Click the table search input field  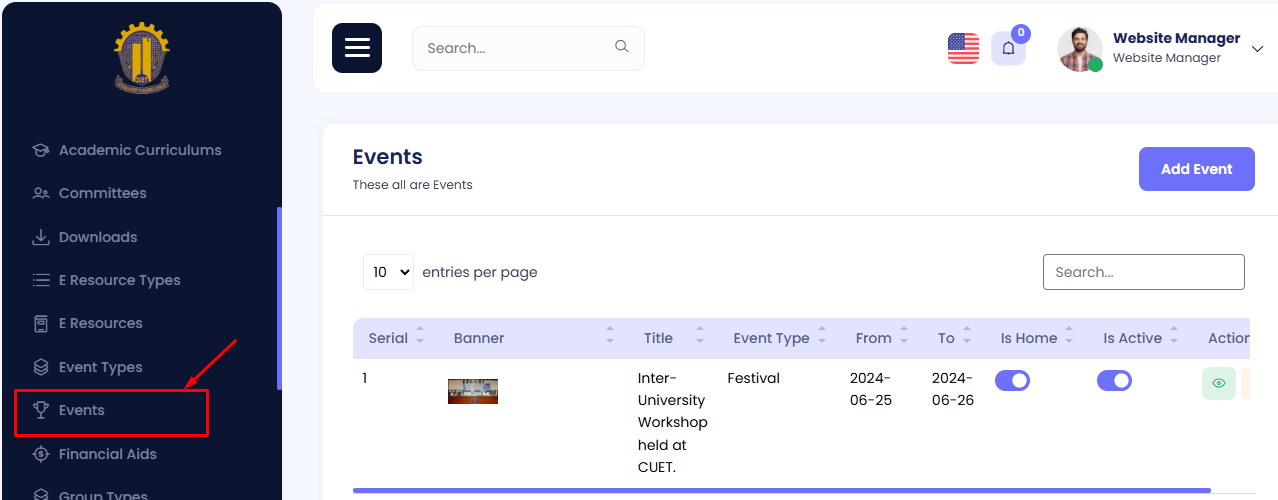[x=1143, y=272]
